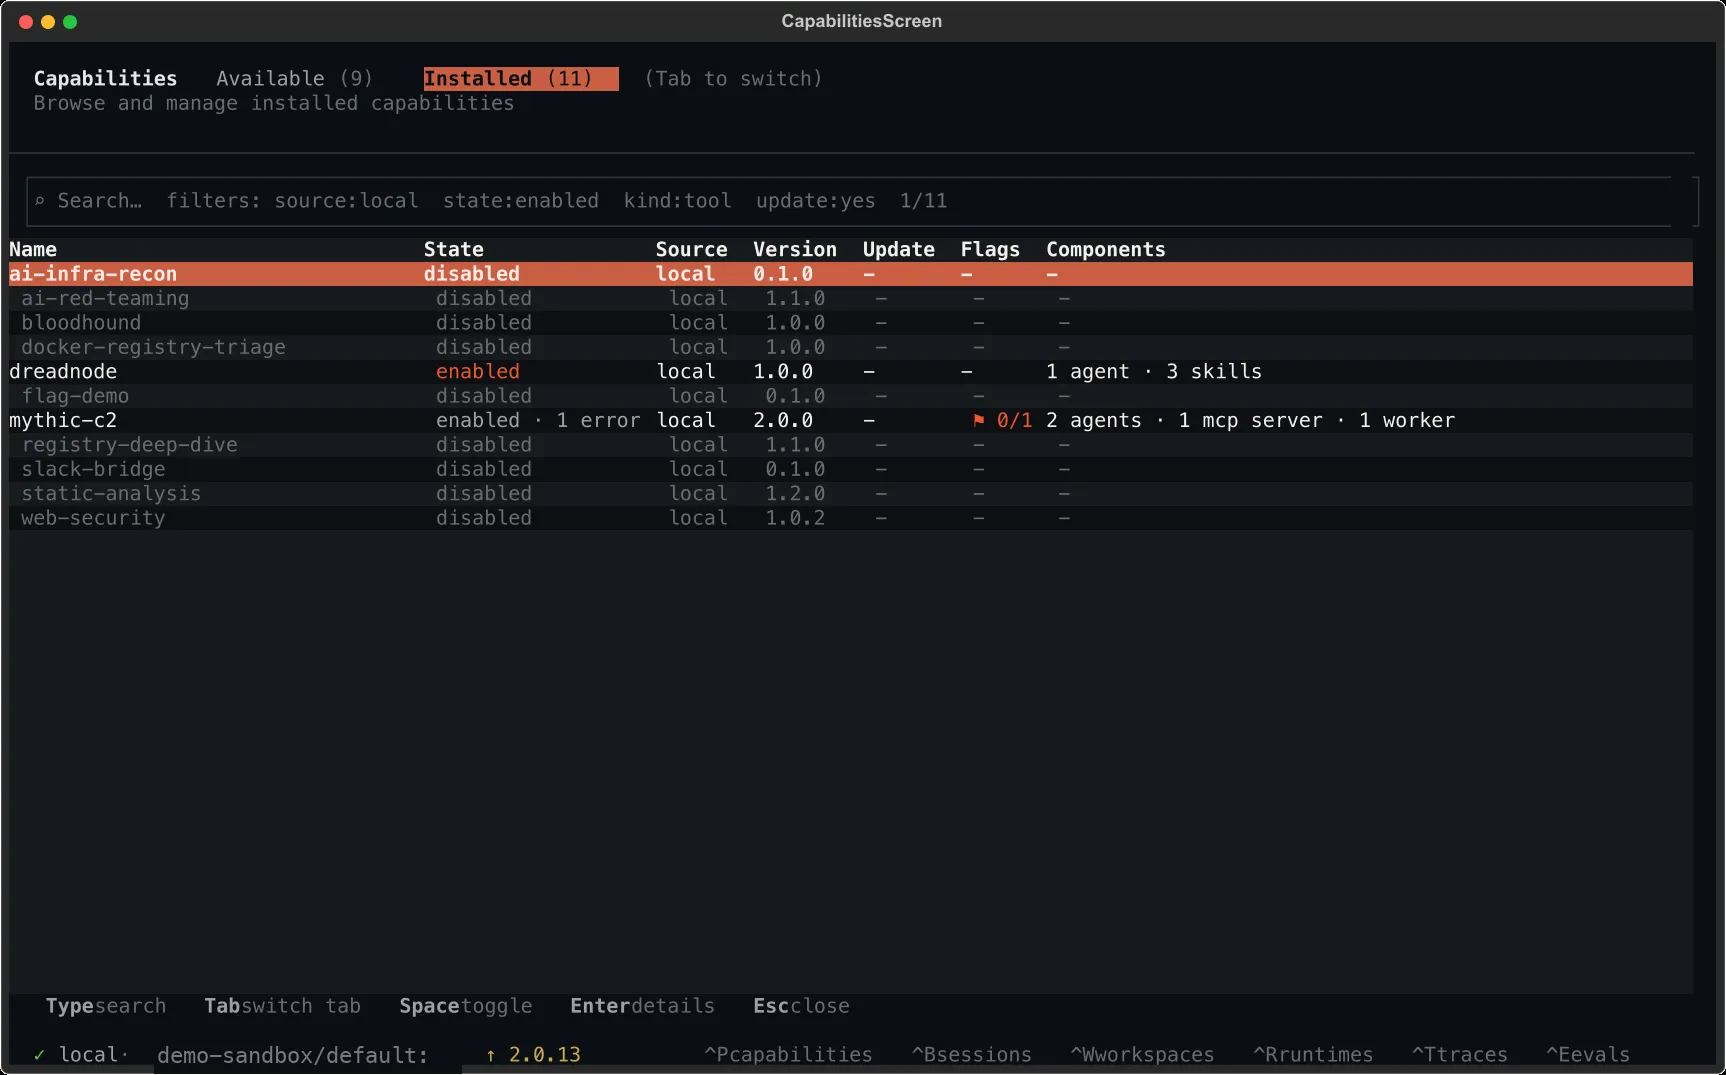
Task: Click the State column header
Action: point(453,249)
